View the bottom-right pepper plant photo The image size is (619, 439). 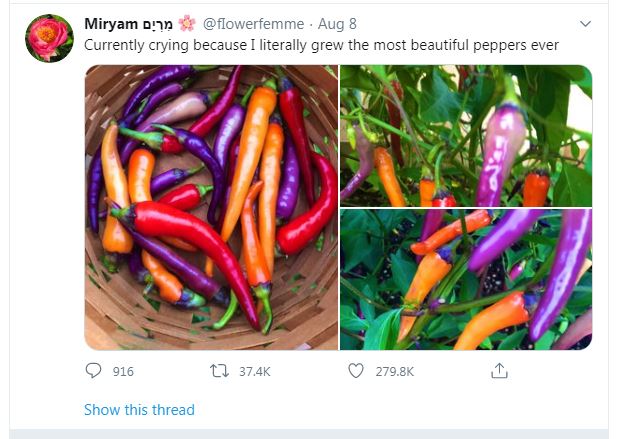pyautogui.click(x=465, y=279)
